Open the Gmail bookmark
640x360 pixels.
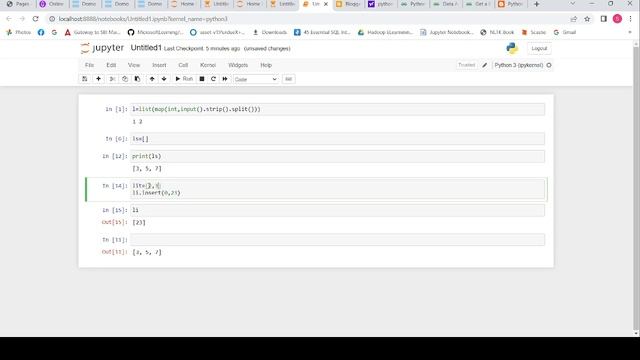[x=565, y=32]
